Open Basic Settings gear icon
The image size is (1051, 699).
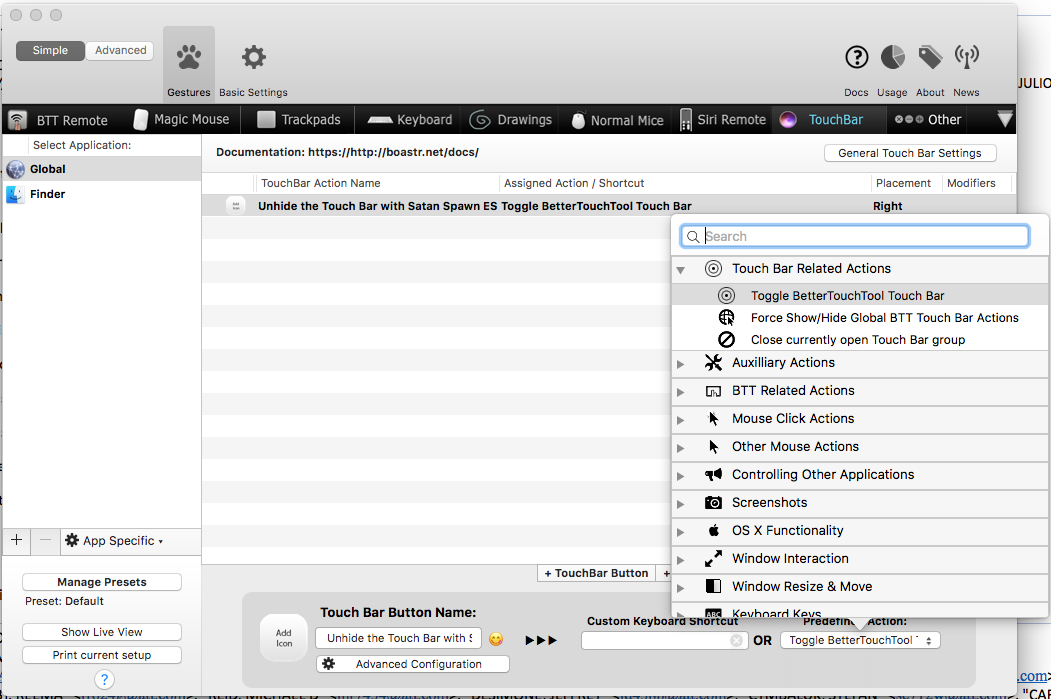tap(253, 57)
